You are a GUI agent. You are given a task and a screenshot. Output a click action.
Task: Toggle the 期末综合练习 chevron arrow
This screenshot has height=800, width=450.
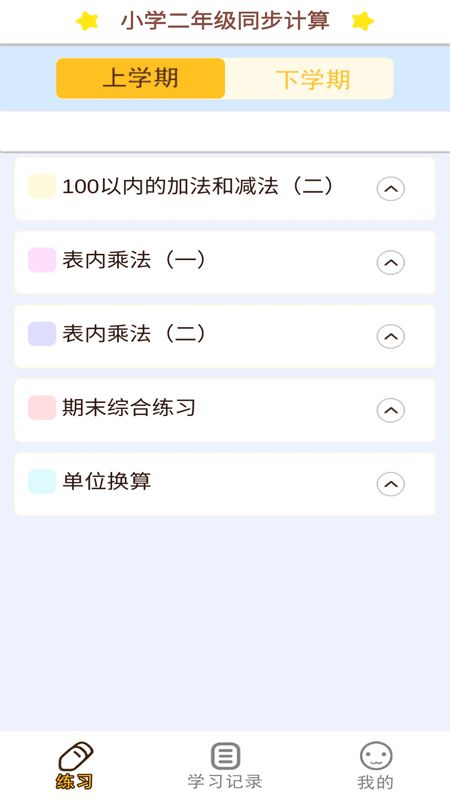point(390,410)
